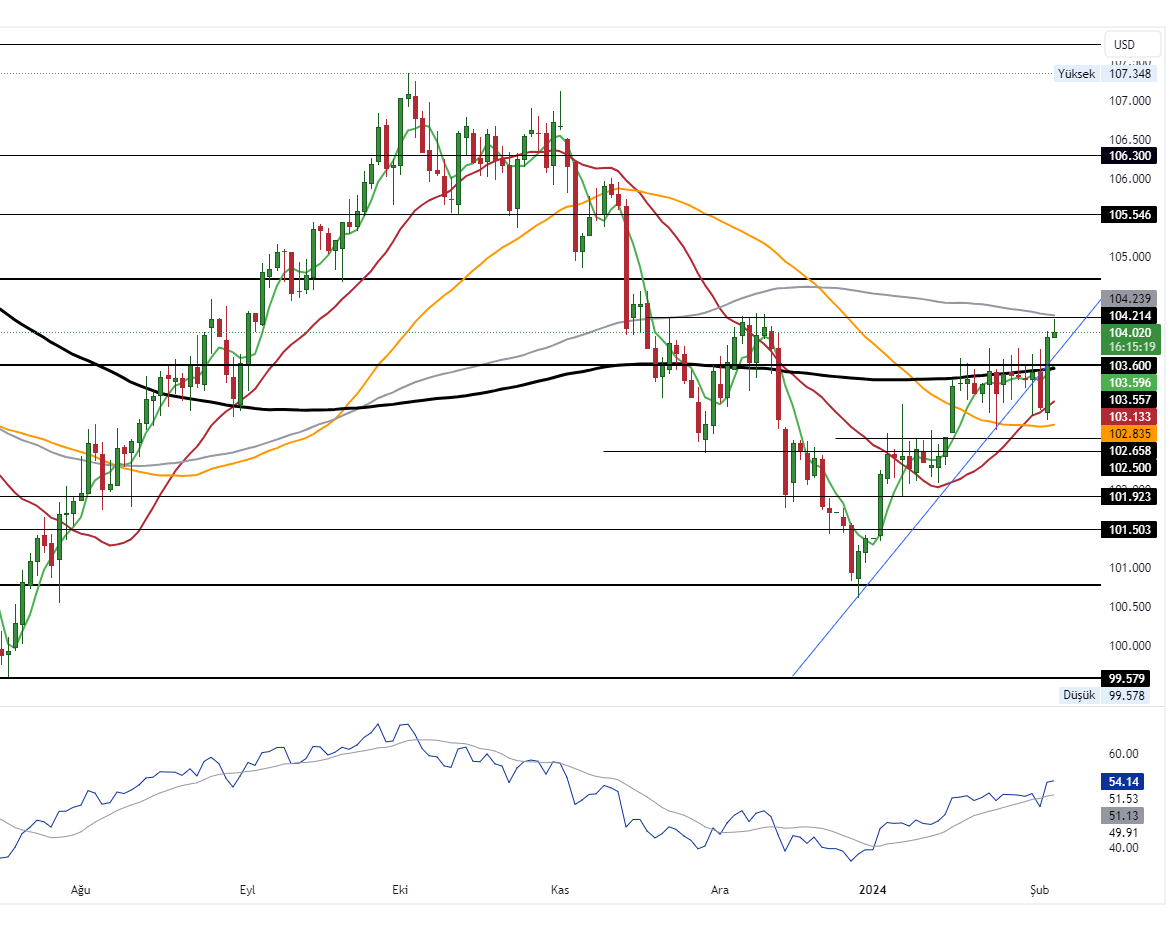Click the blue 54.14 RSI value label

(x=1126, y=781)
